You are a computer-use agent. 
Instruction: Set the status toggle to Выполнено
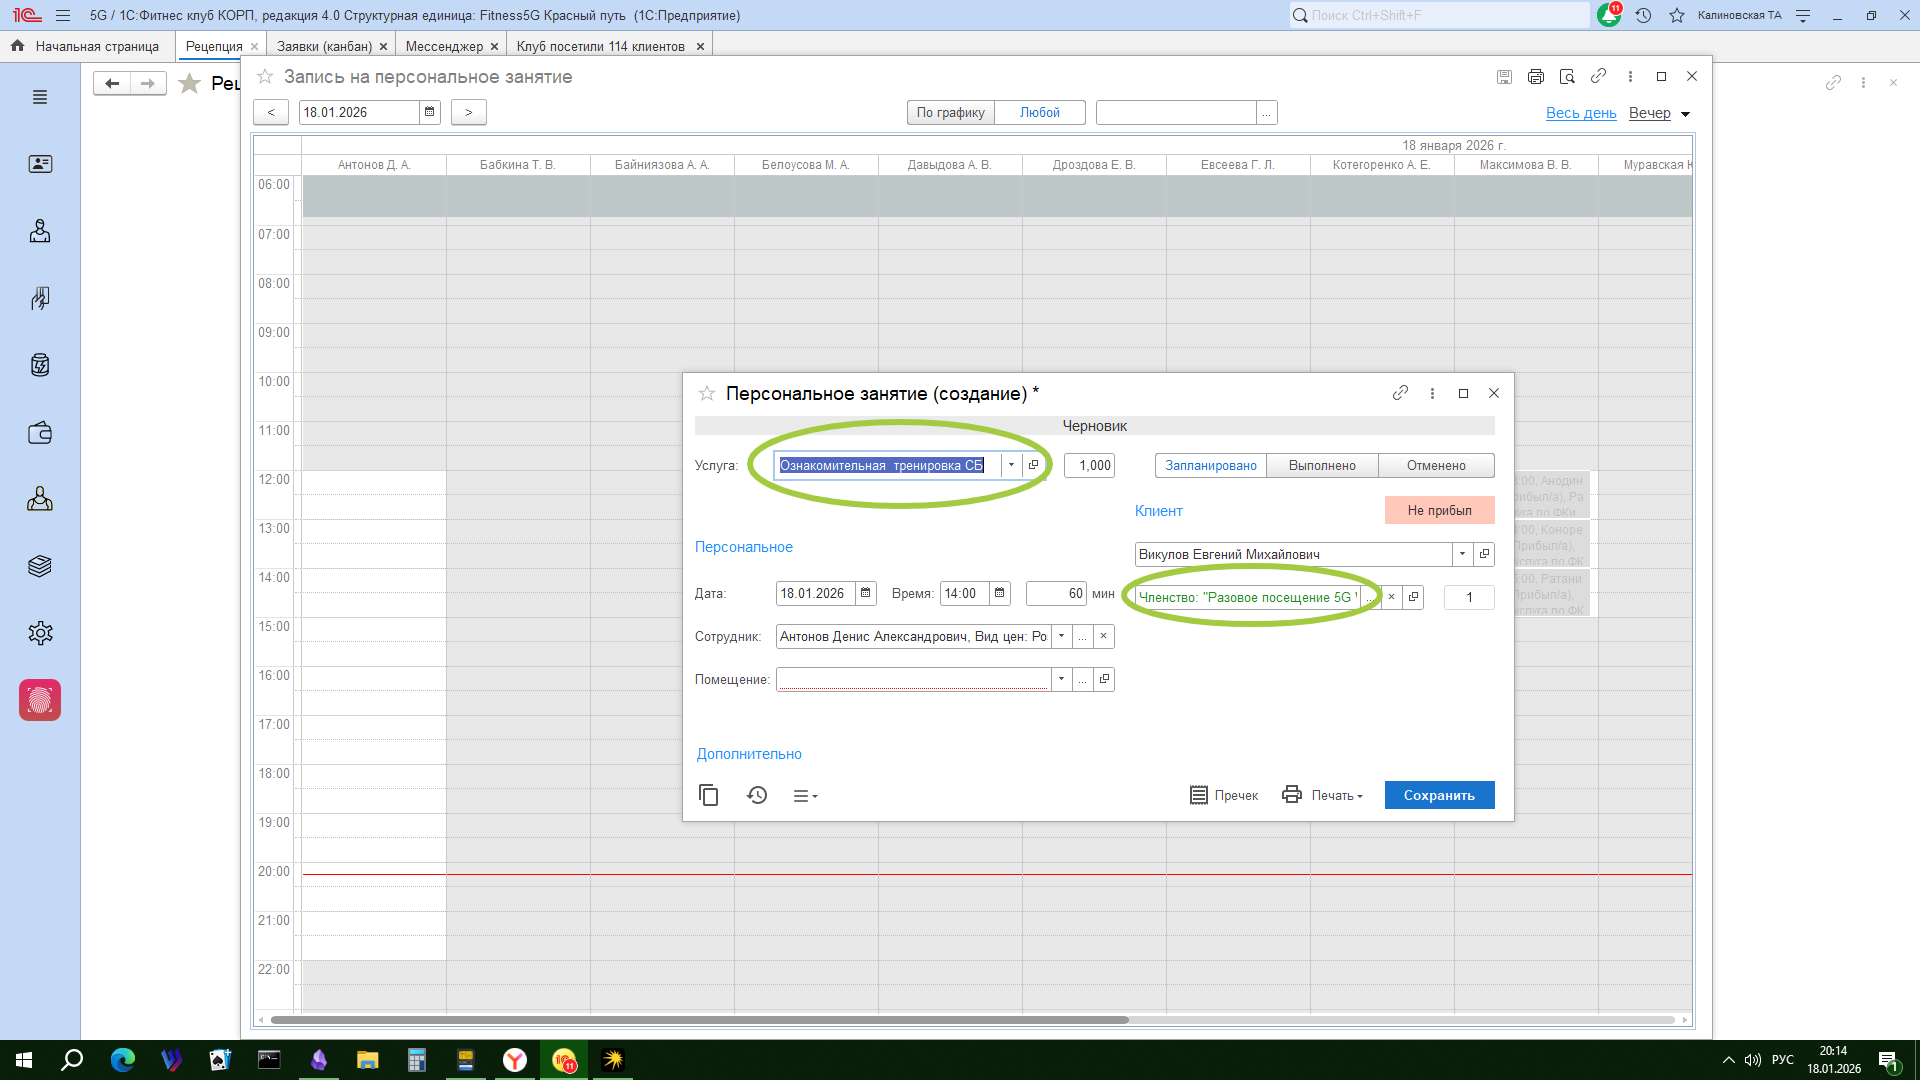(1322, 466)
